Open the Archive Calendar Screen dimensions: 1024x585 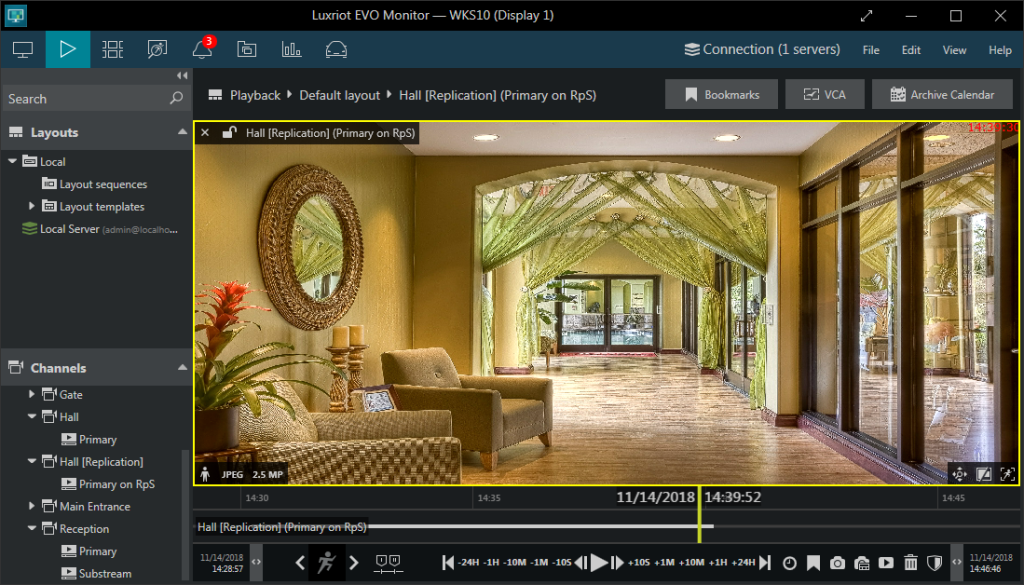point(942,95)
